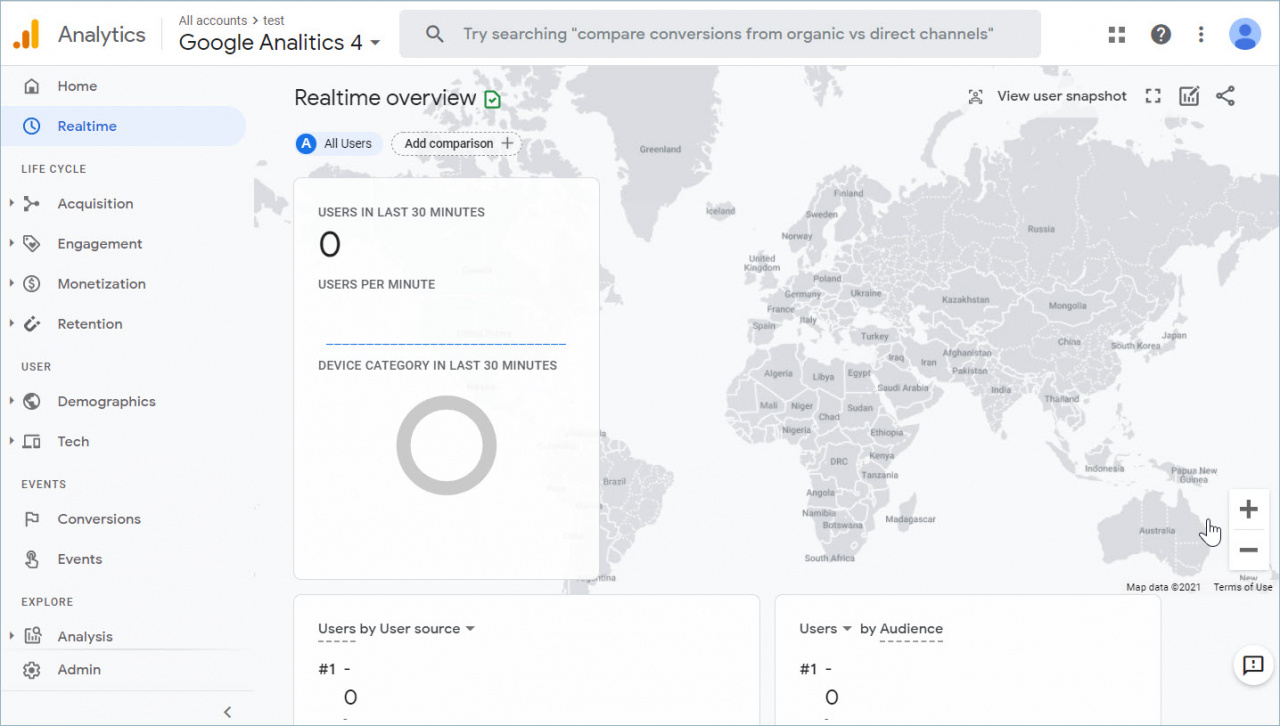The height and width of the screenshot is (726, 1280).
Task: Click the Demographics globe icon
Action: pos(32,402)
